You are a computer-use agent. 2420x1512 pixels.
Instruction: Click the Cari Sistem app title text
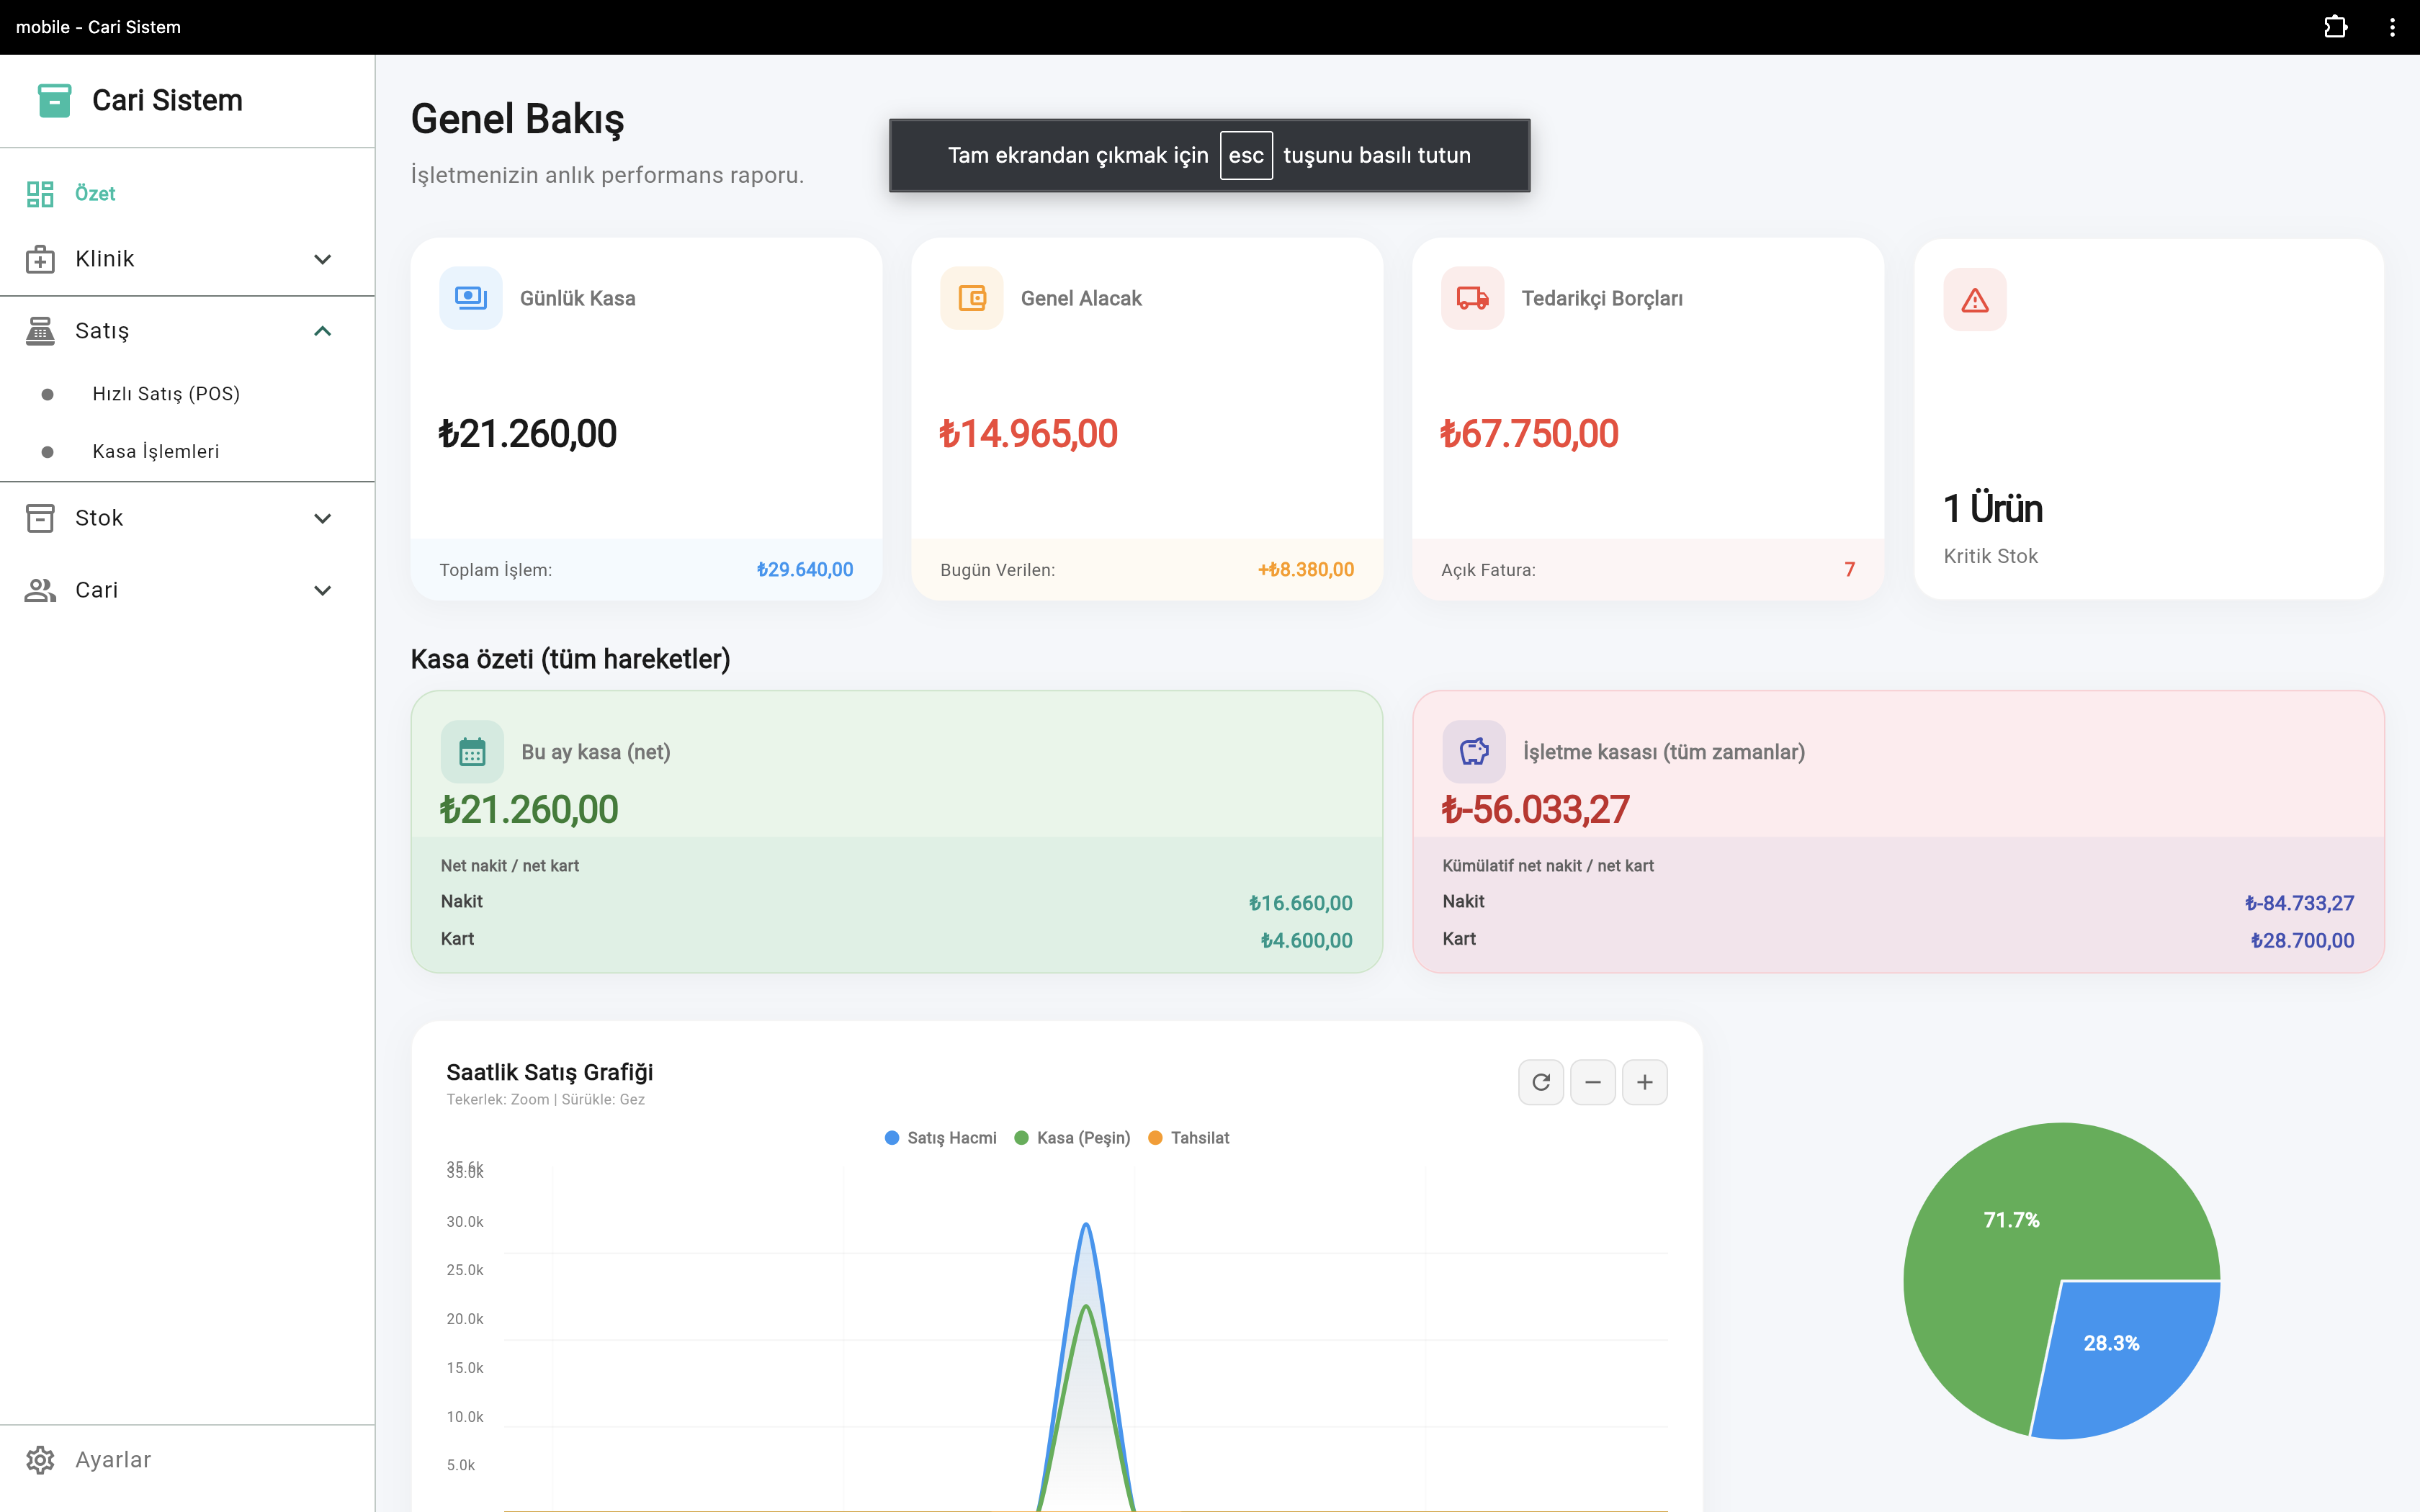168,101
